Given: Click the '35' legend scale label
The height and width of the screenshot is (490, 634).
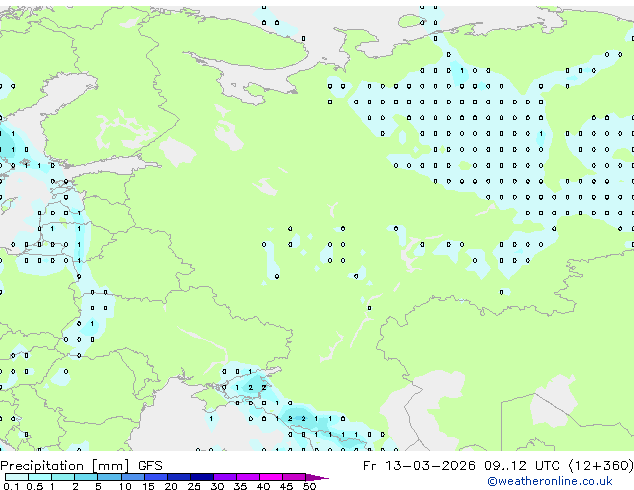Looking at the screenshot, I should pyautogui.click(x=241, y=486).
